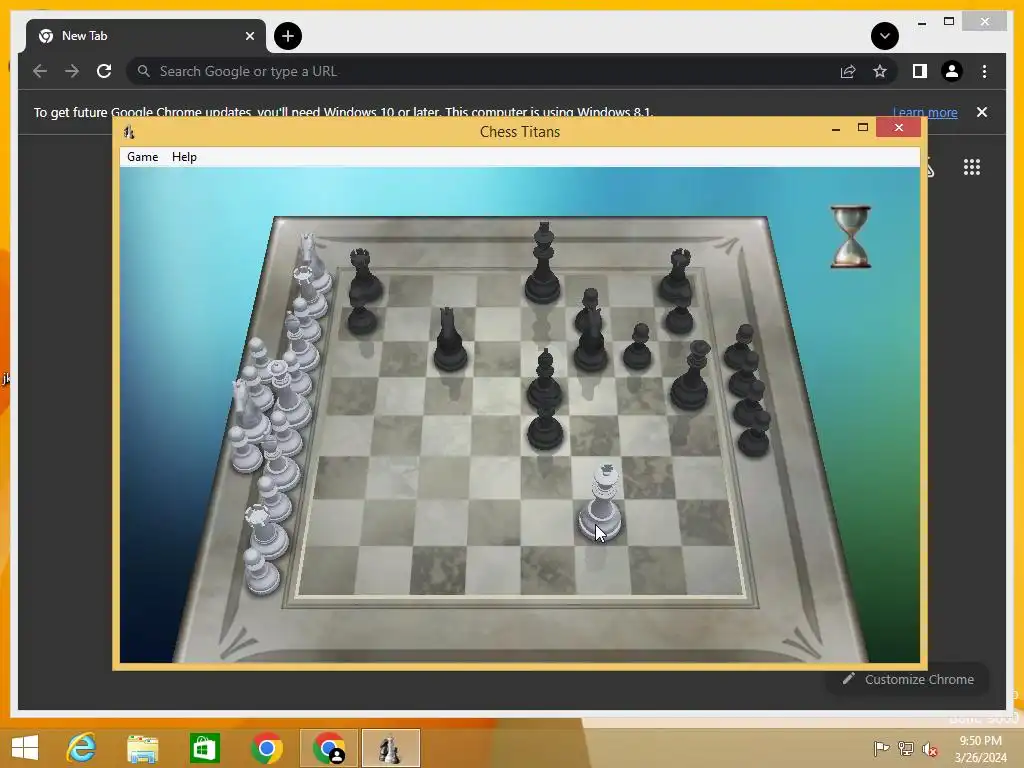Toggle the Chrome side panel

(920, 71)
